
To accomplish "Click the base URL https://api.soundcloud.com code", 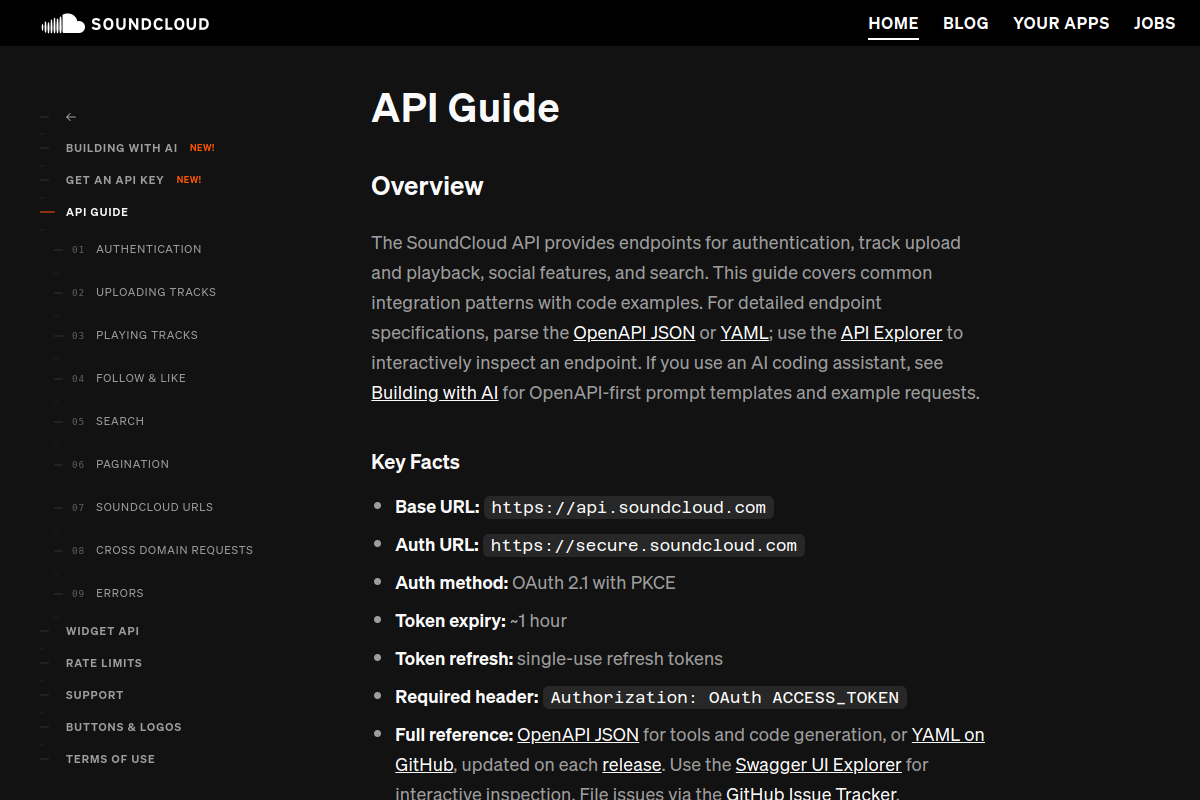I will [x=629, y=507].
